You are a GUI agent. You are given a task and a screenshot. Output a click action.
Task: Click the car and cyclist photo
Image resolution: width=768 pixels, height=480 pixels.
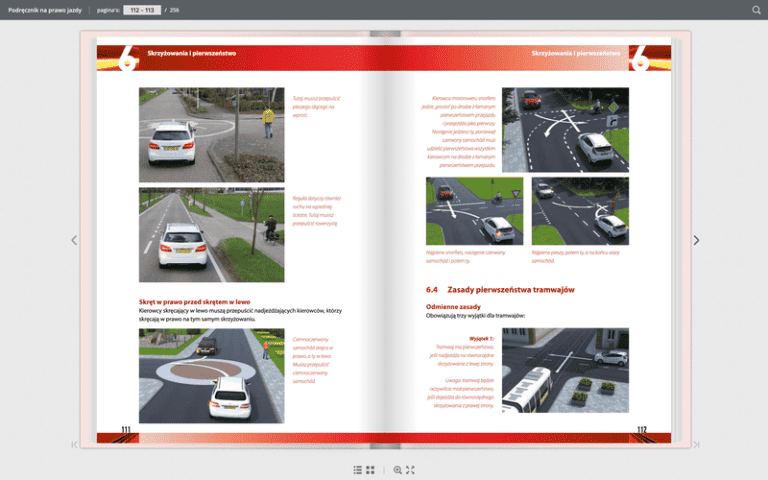[x=211, y=235]
